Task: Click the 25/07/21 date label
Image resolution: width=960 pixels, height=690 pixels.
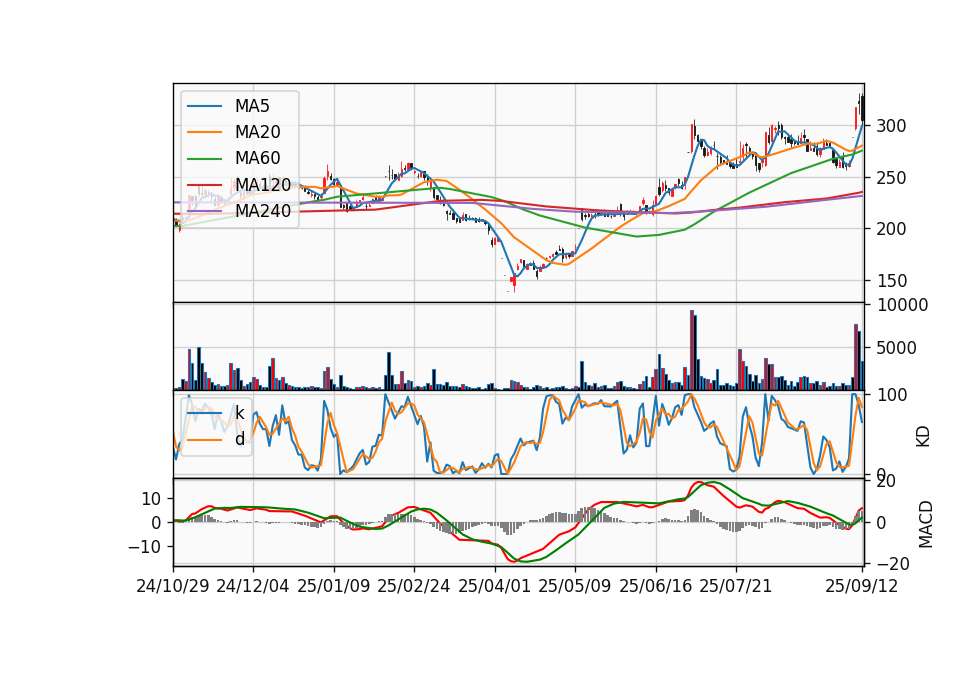Action: [x=735, y=586]
